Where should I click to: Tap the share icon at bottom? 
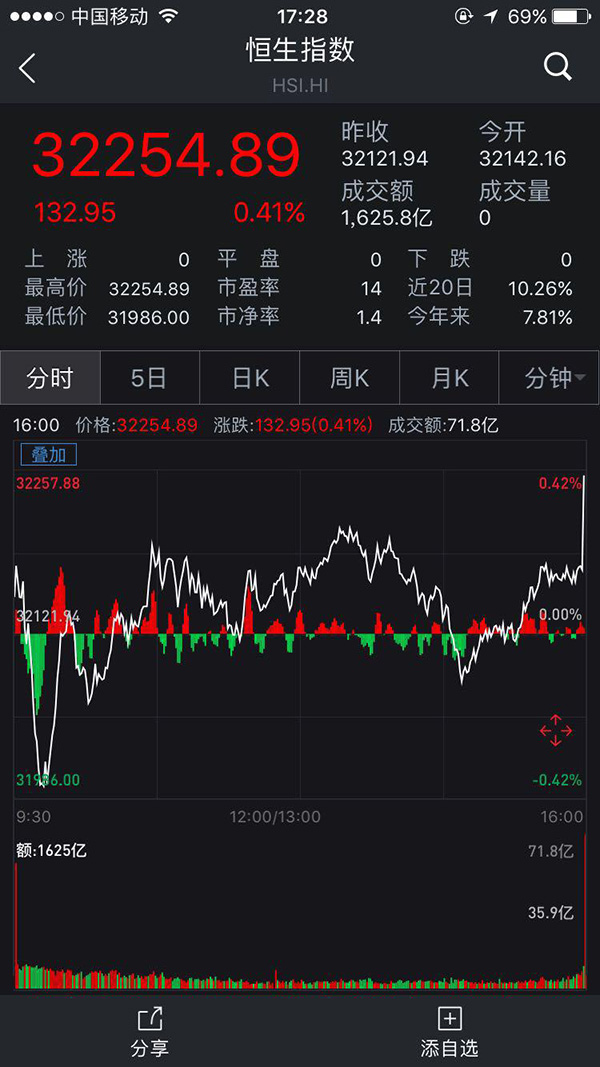[x=150, y=1019]
